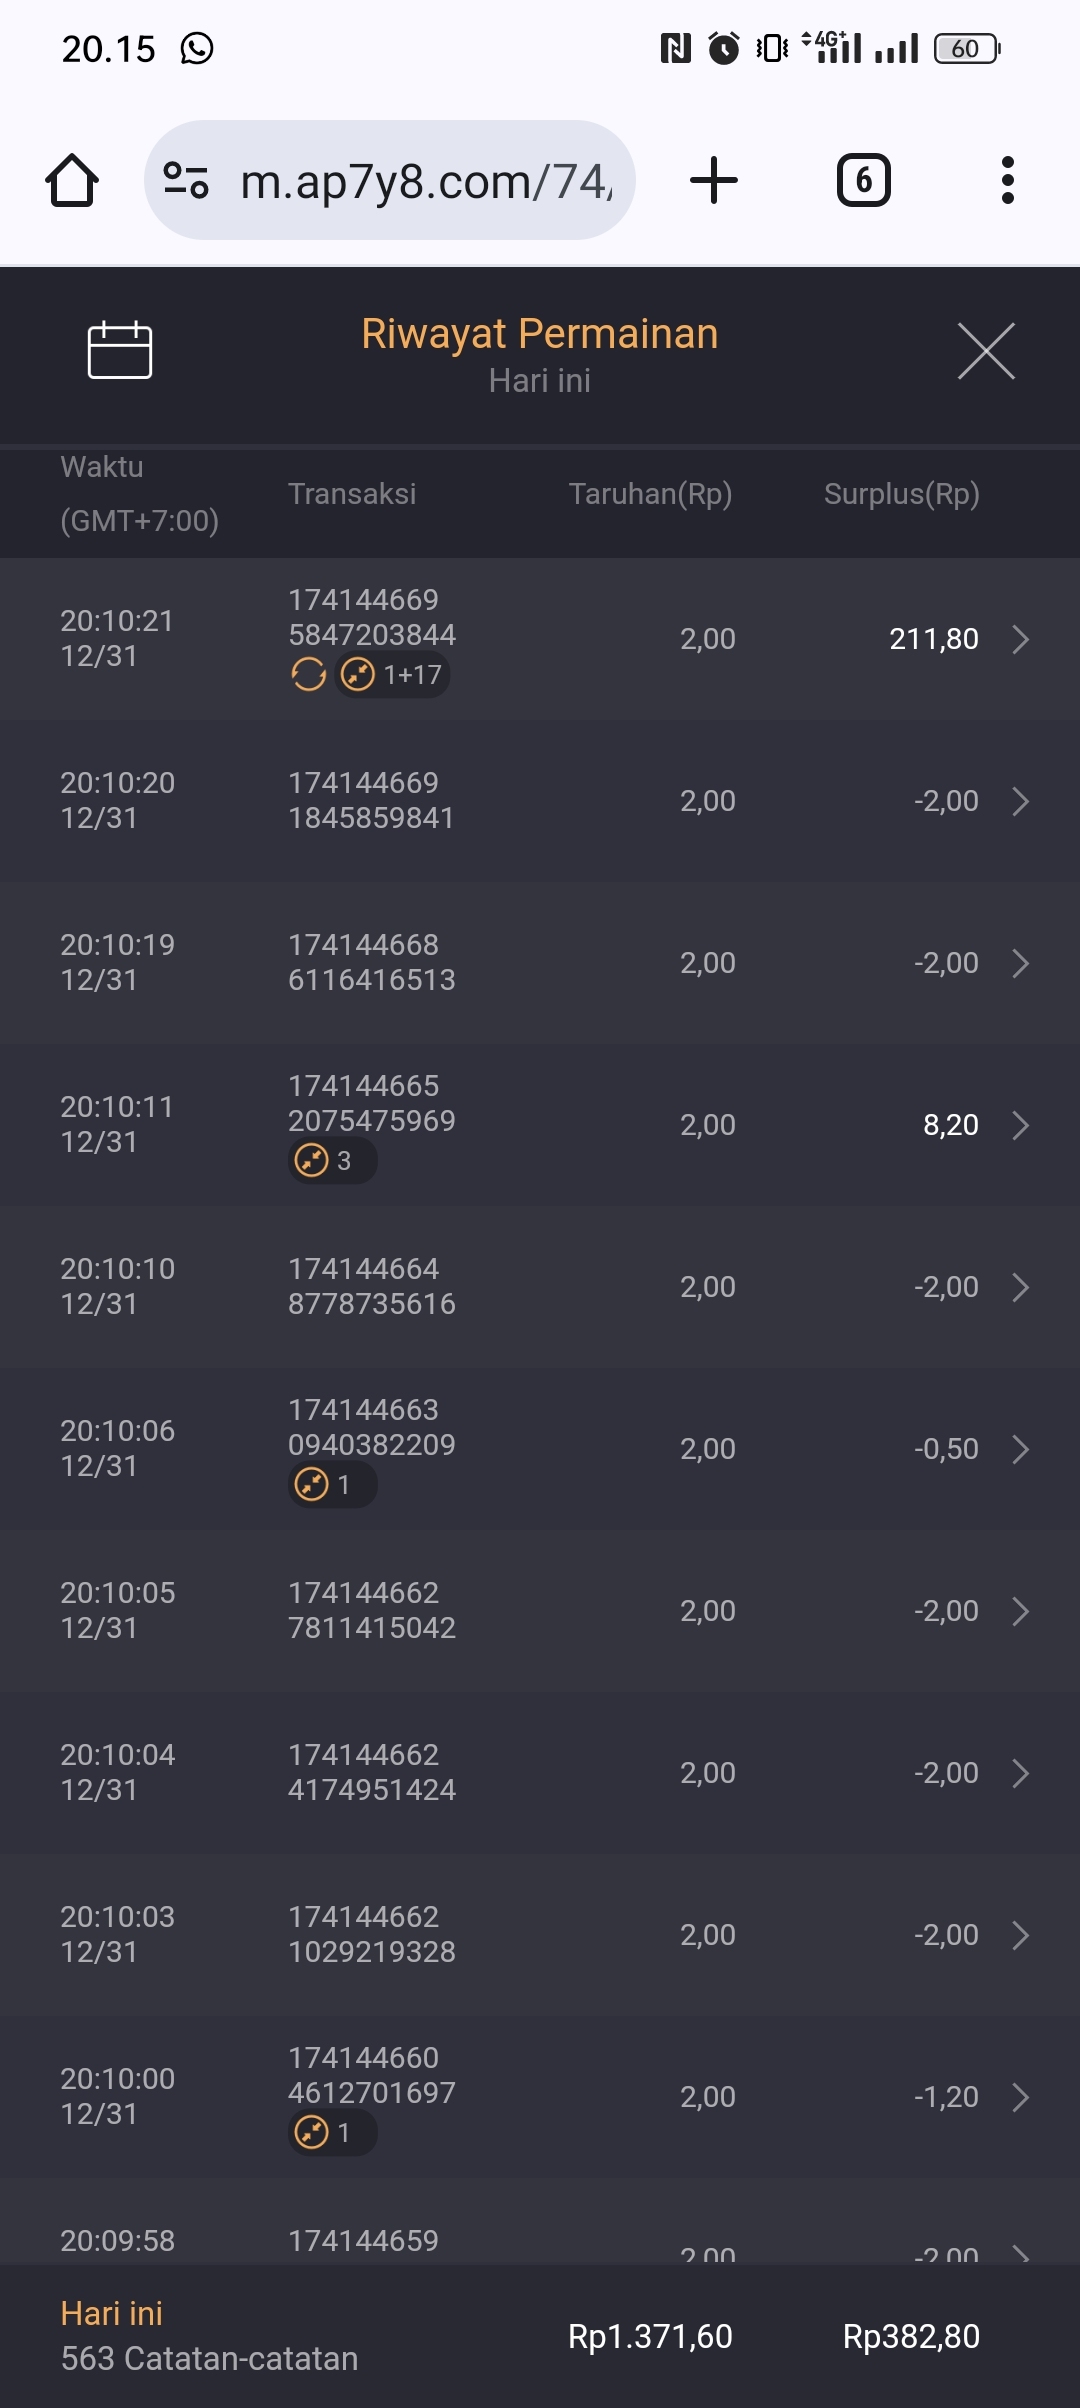This screenshot has width=1080, height=2408.
Task: Close the Riwayat Permainan panel
Action: click(x=986, y=351)
